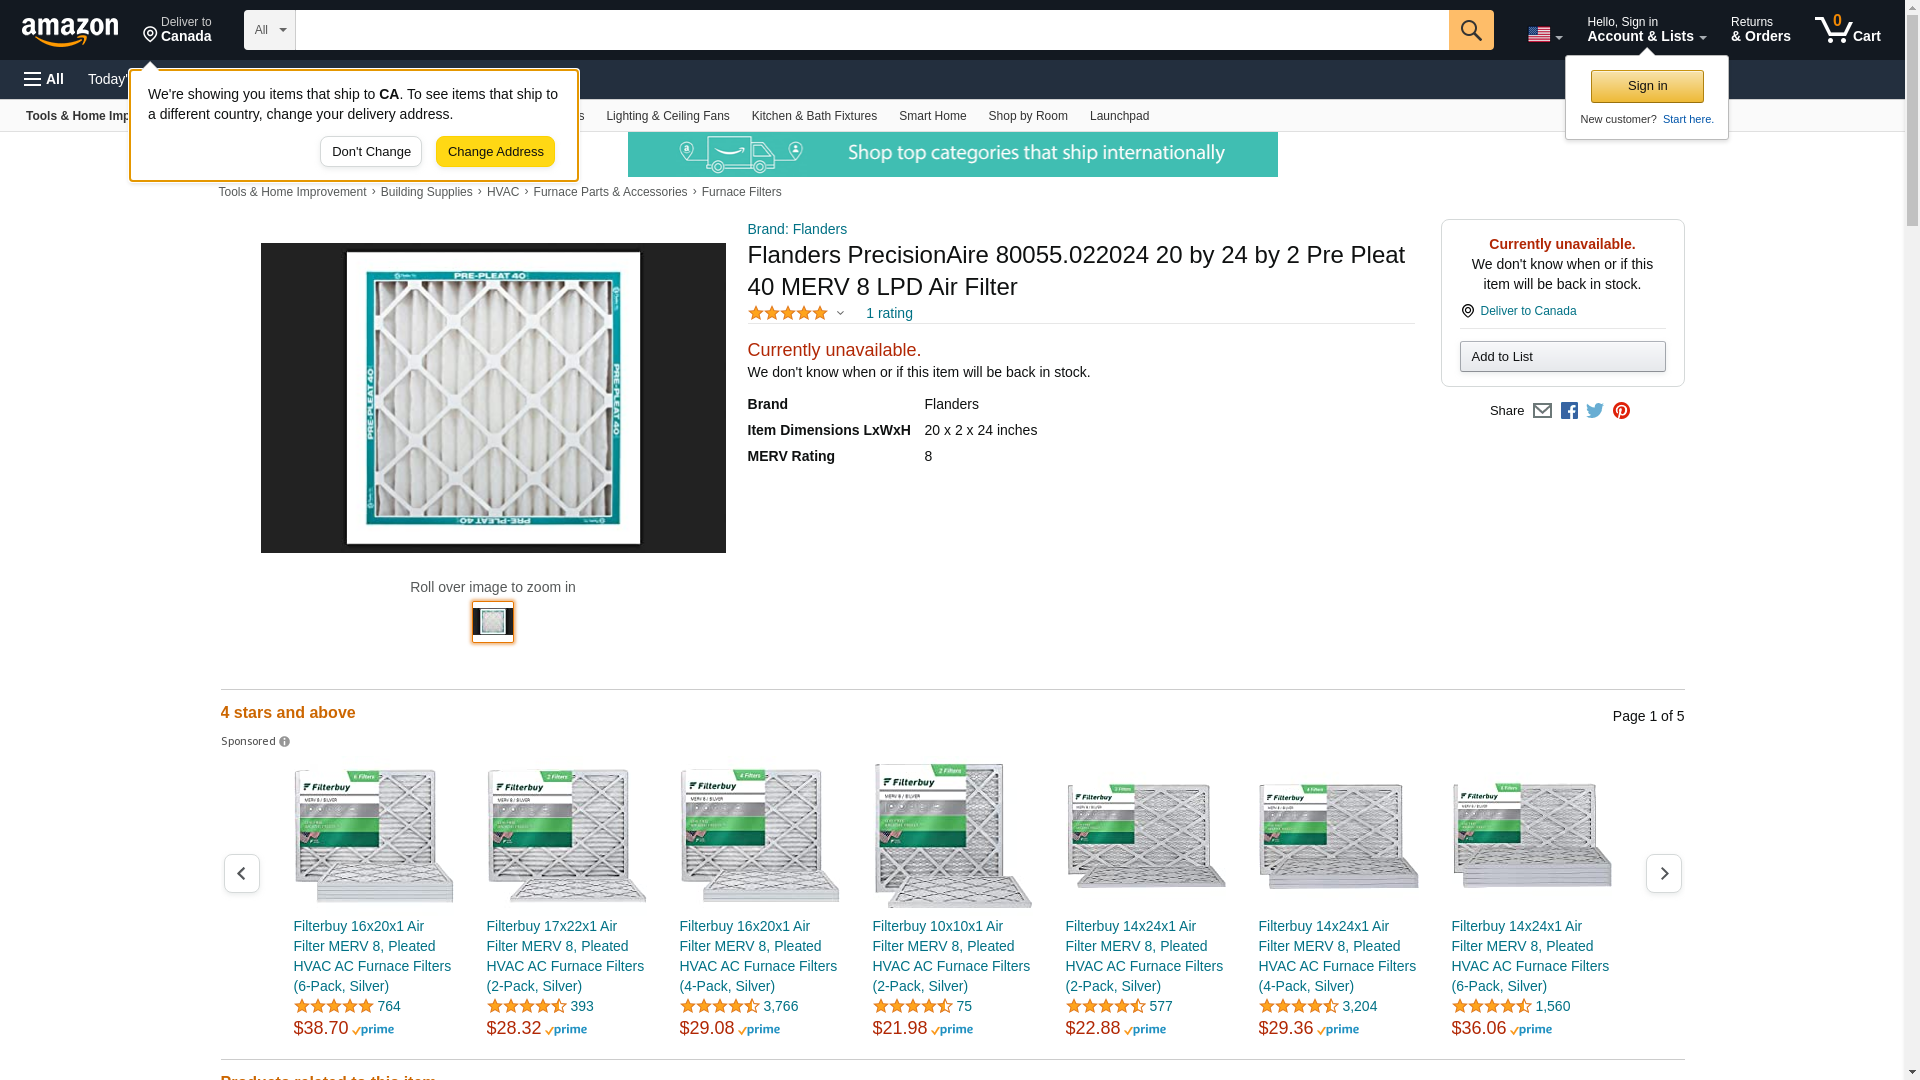Open the shopping cart
1920x1080 pixels.
click(1848, 30)
